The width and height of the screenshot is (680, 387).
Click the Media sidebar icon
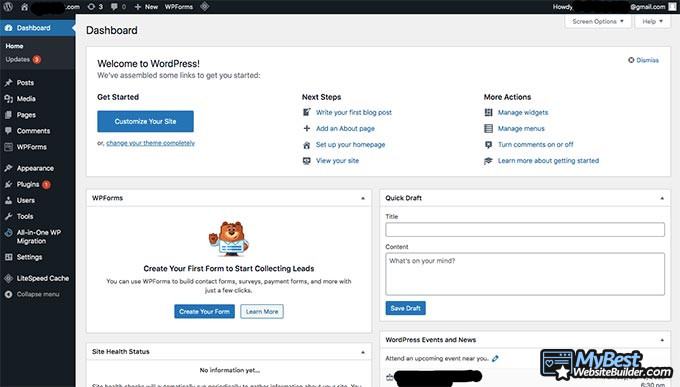[x=8, y=98]
